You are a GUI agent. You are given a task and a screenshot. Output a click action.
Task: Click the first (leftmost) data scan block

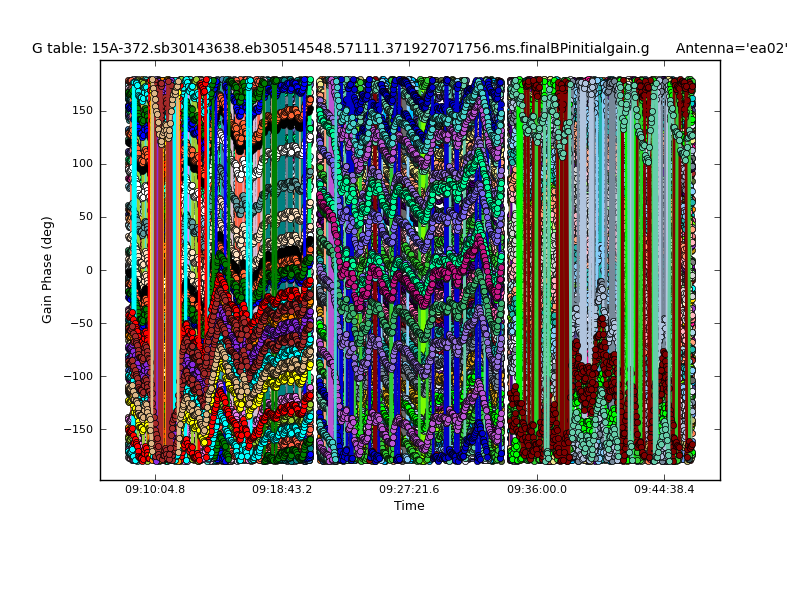(x=219, y=270)
